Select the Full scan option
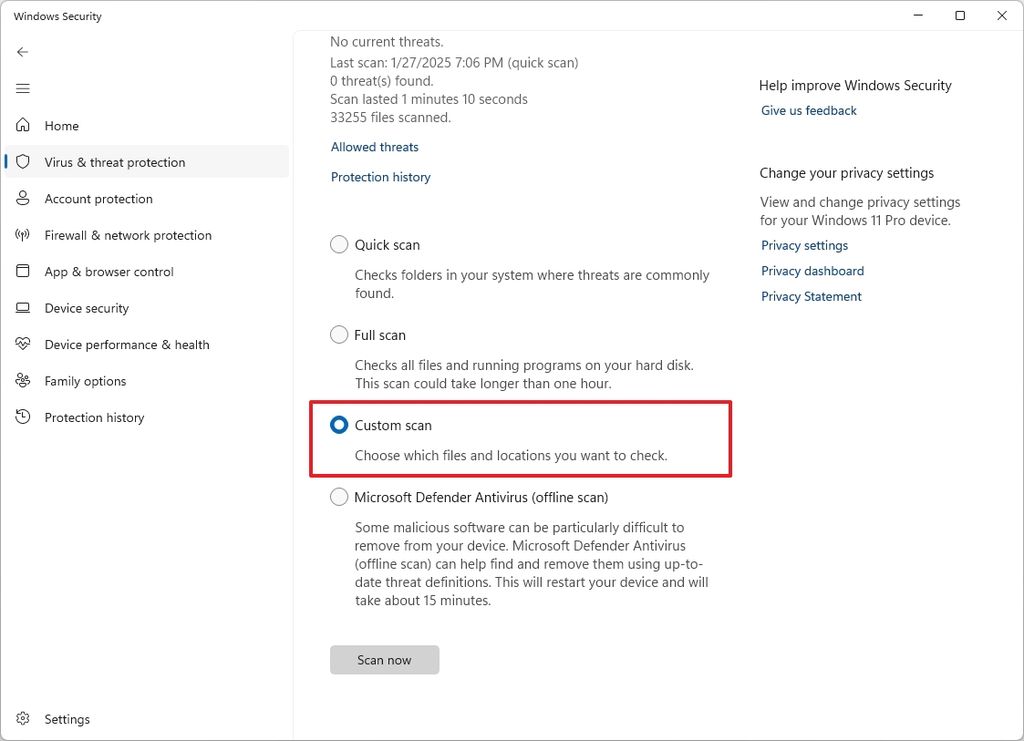The width and height of the screenshot is (1024, 741). [338, 335]
